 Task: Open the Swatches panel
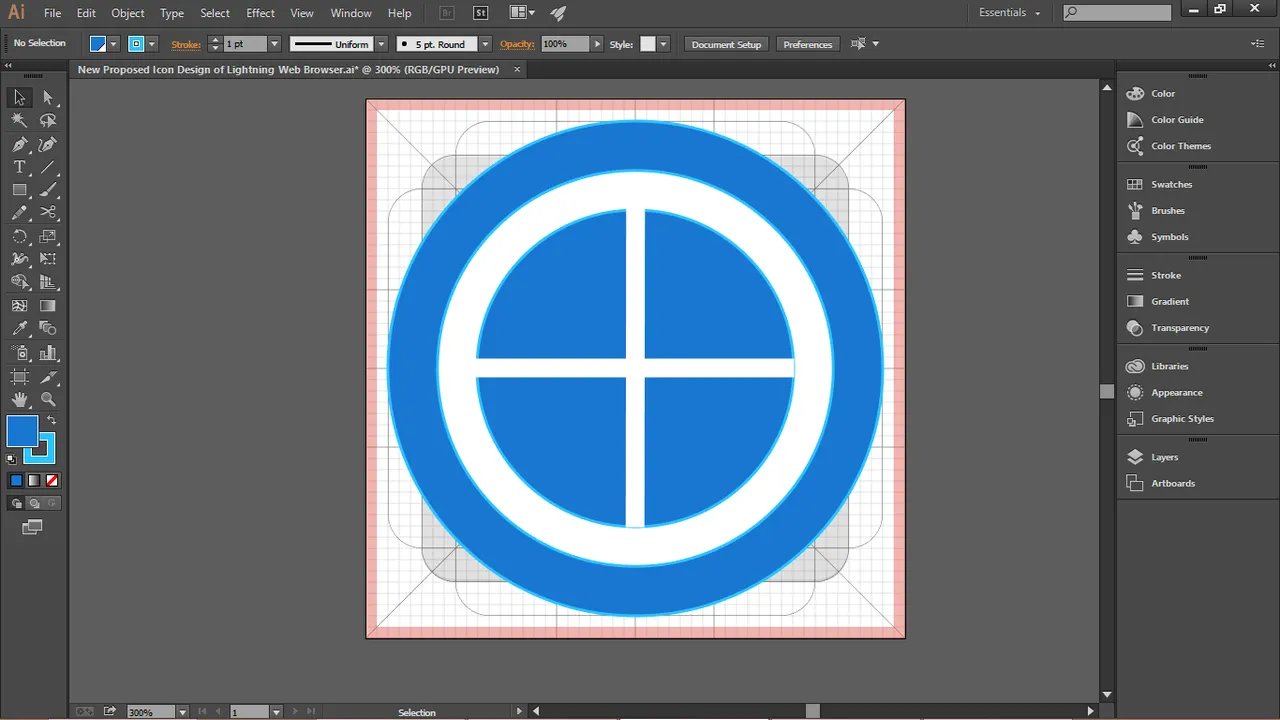(1171, 184)
